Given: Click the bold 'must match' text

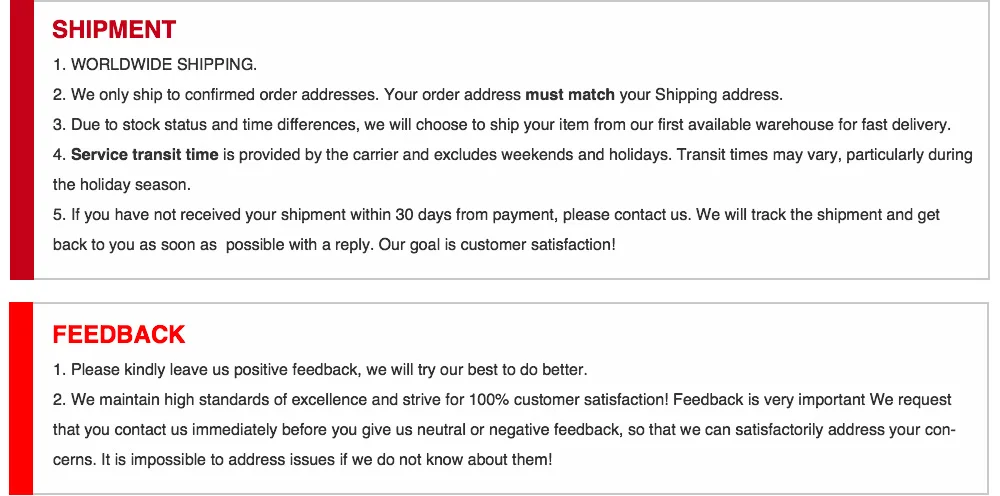Looking at the screenshot, I should point(570,95).
